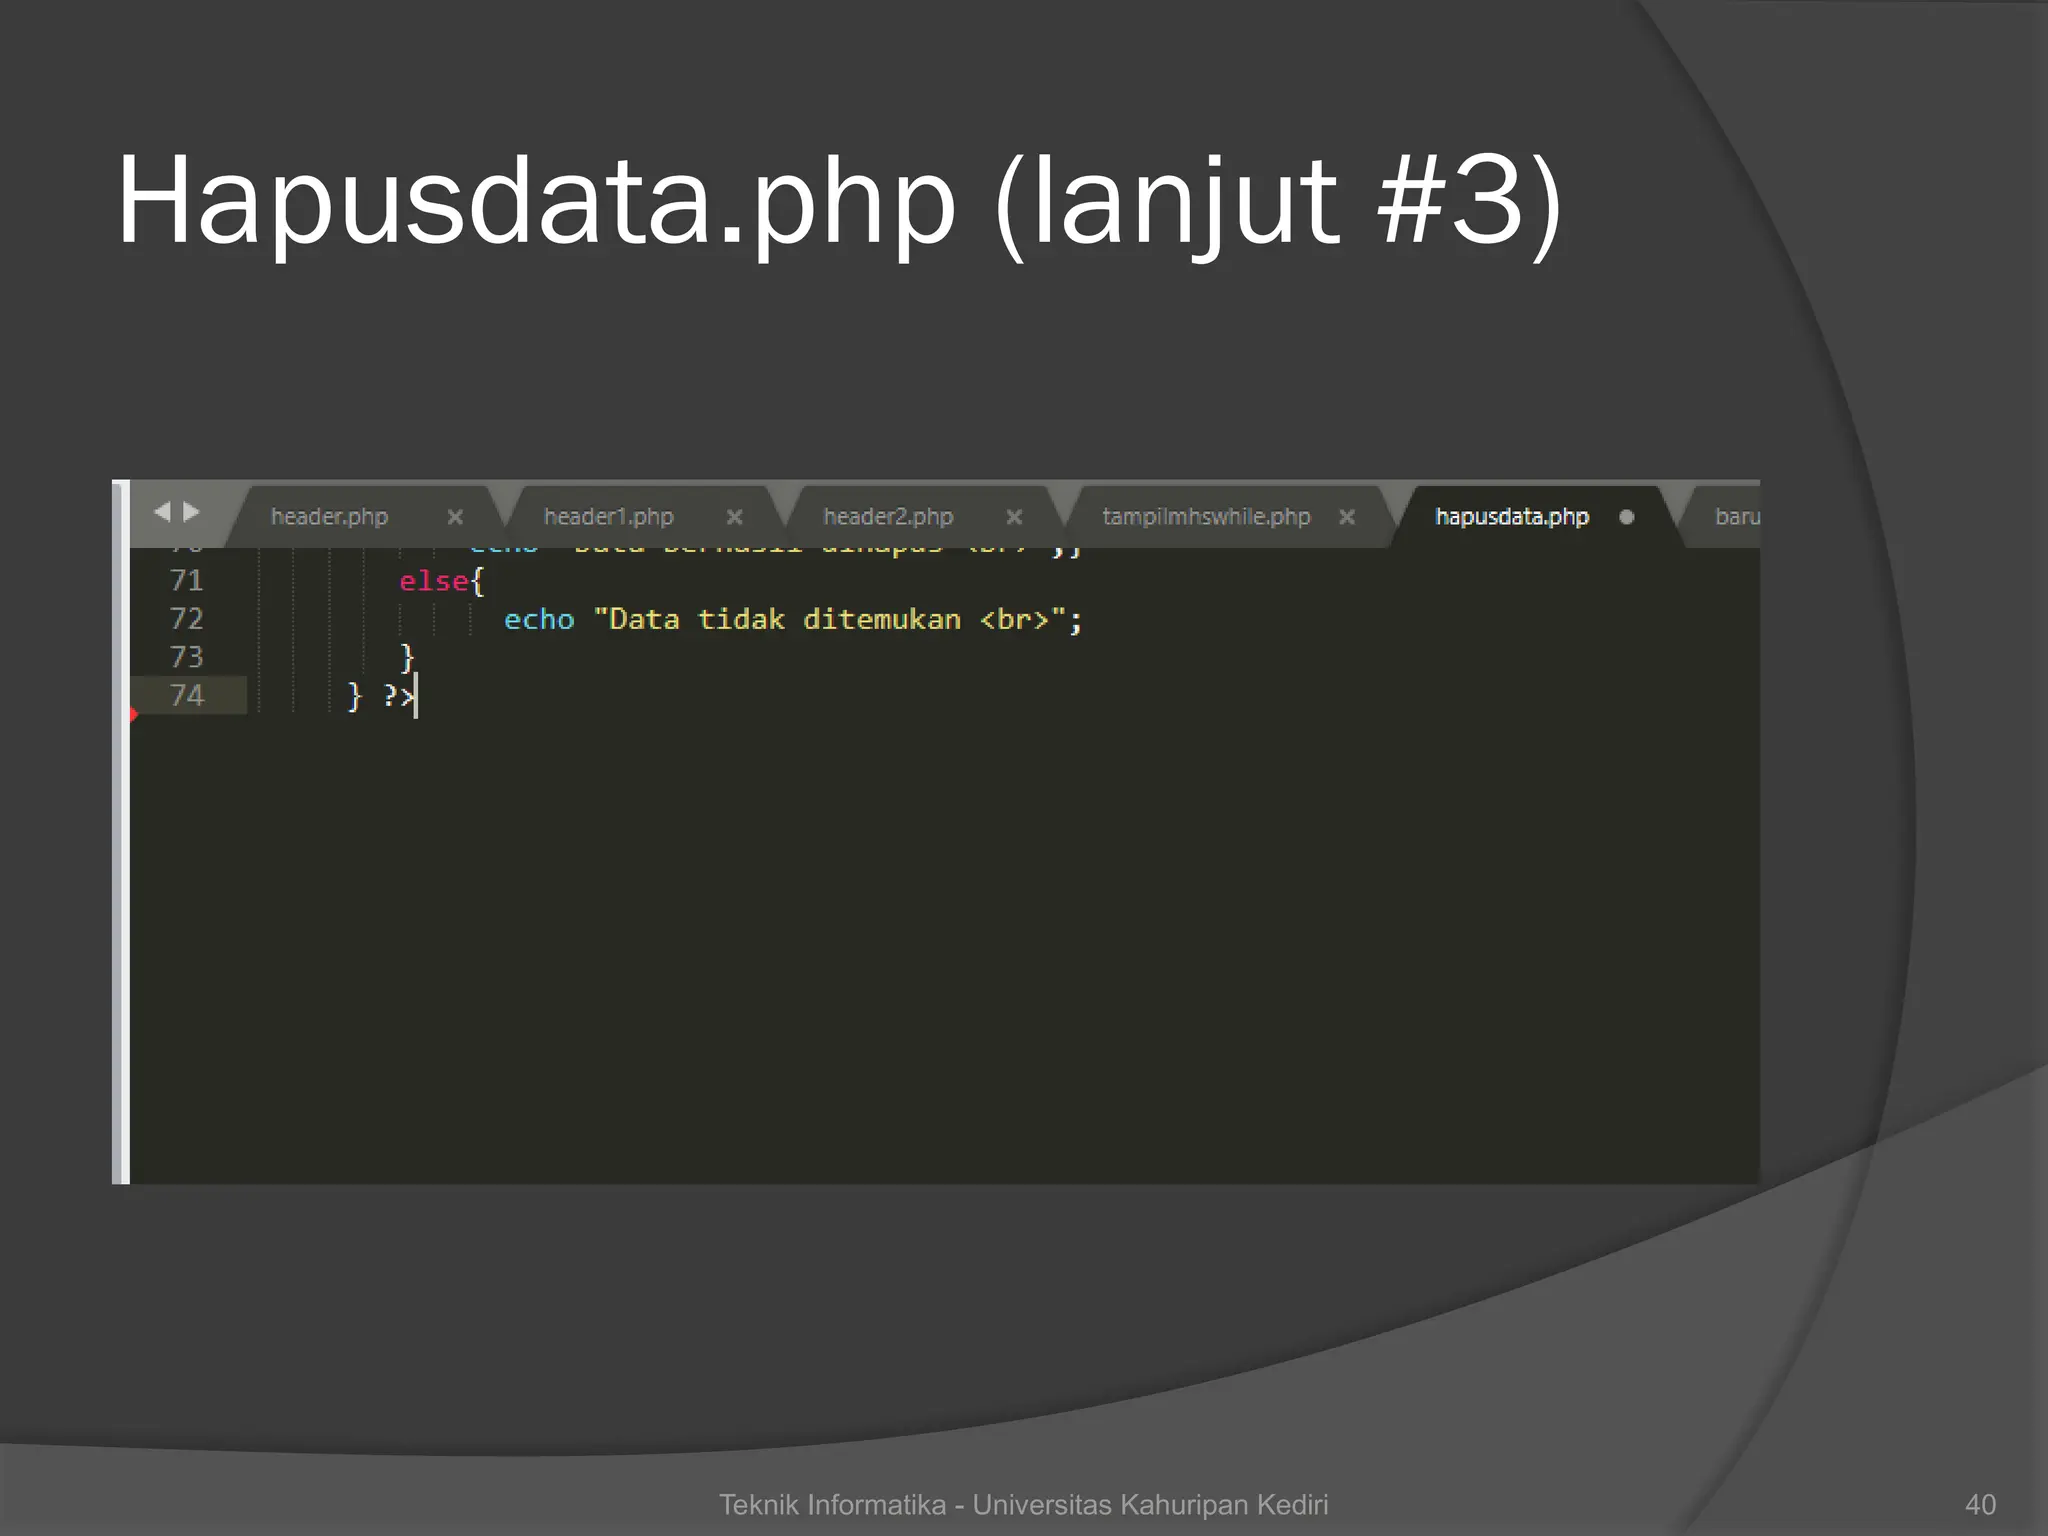Switch to the header.php tab
Image resolution: width=2048 pixels, height=1536 pixels.
[x=329, y=517]
